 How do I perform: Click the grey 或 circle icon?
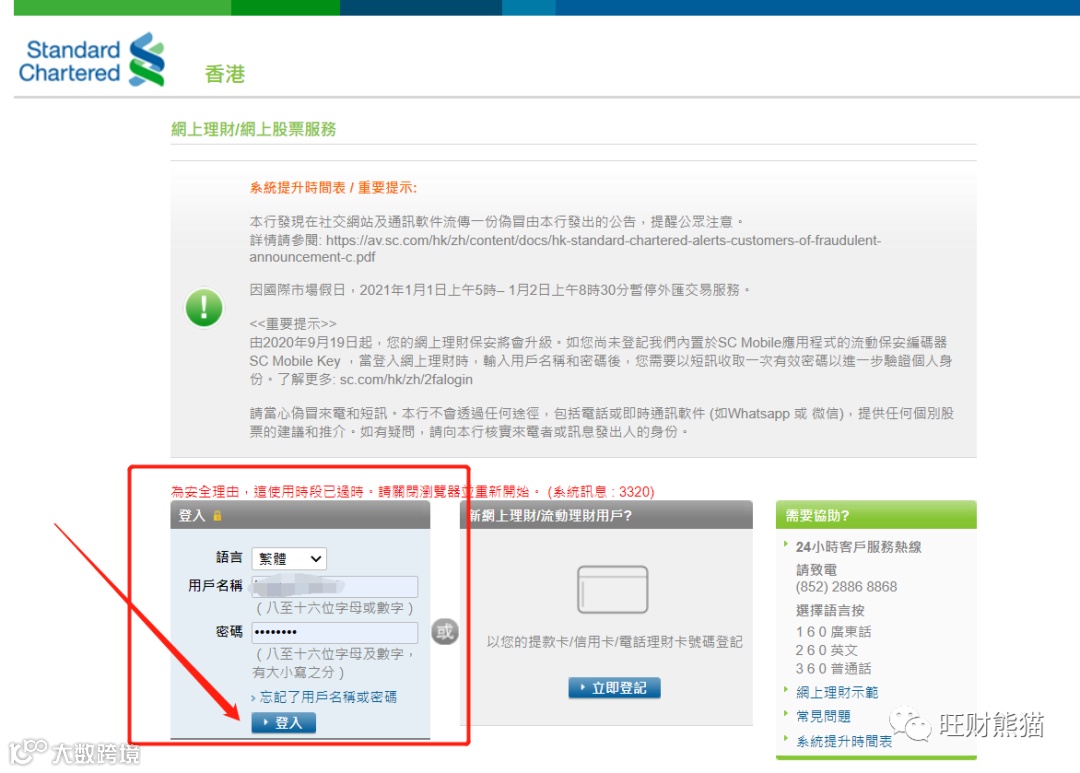pos(444,632)
